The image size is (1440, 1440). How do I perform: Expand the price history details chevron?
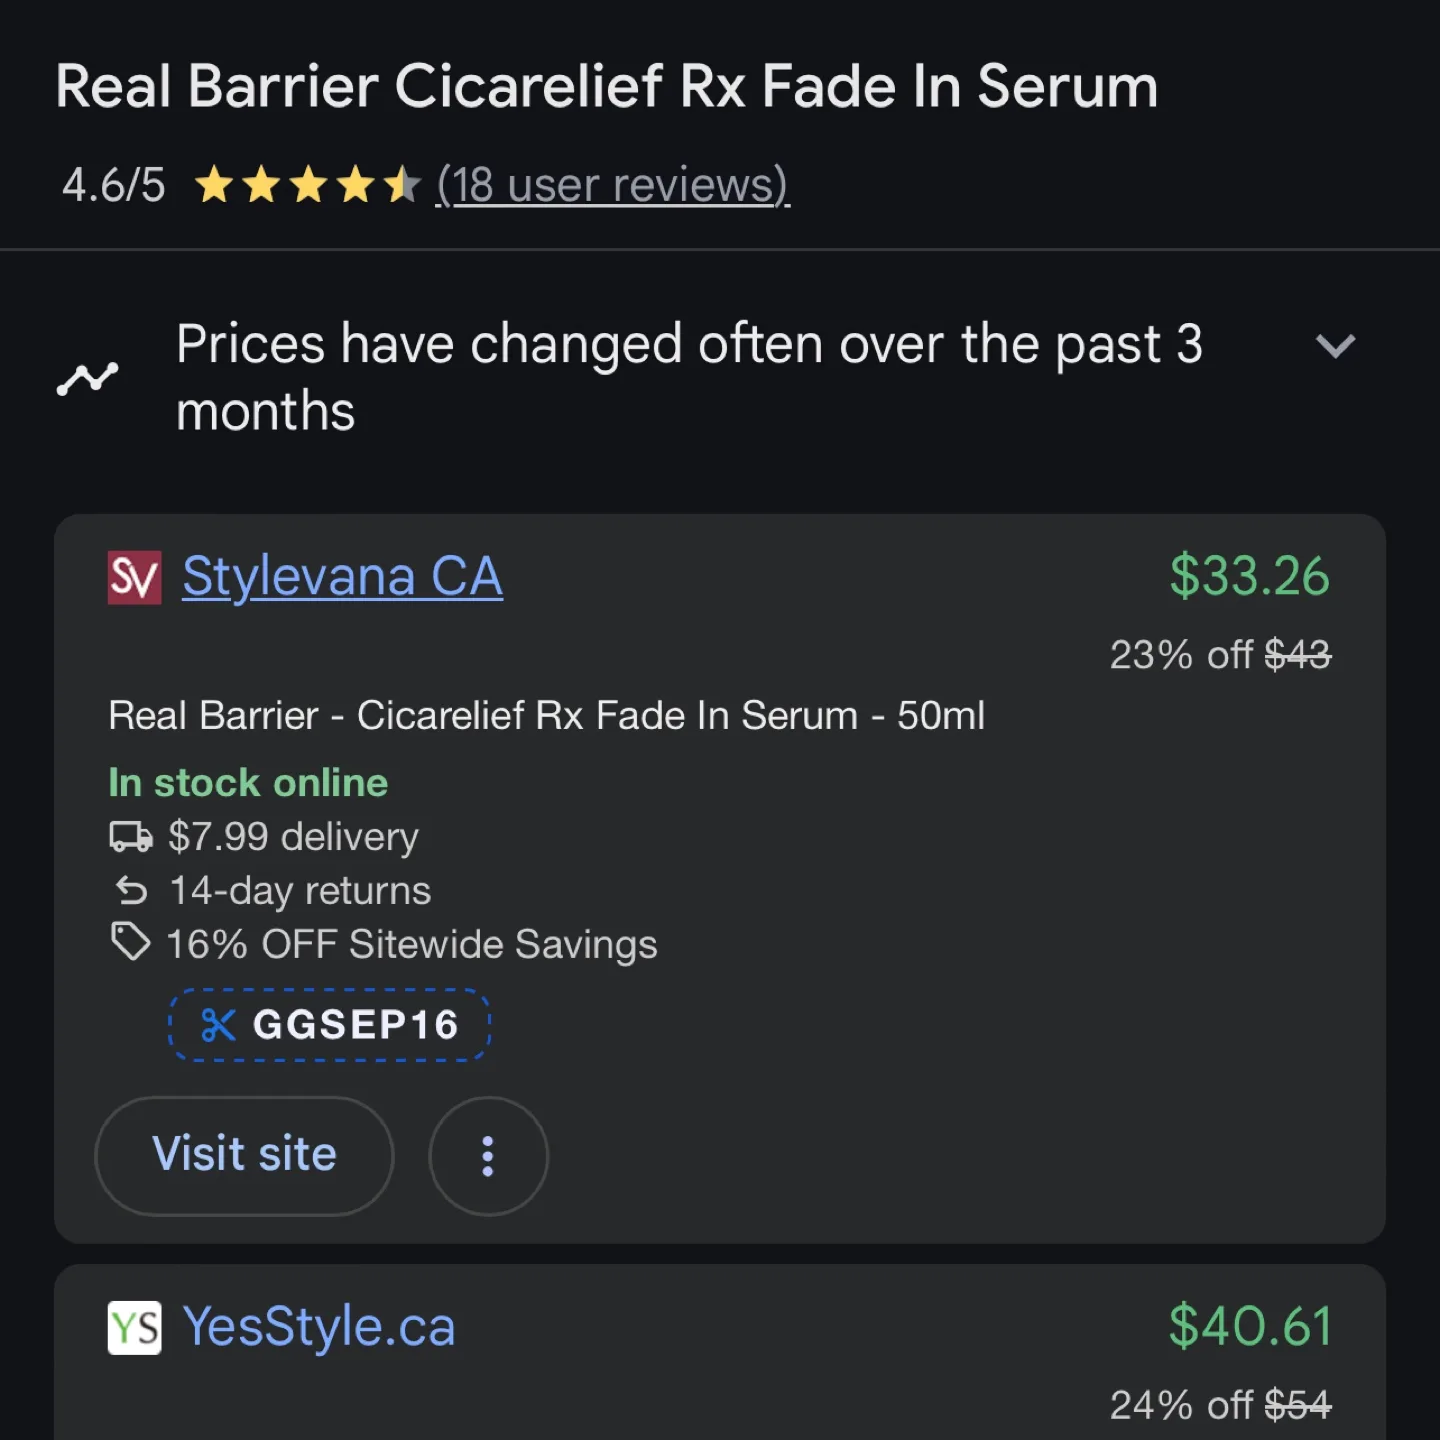[x=1336, y=347]
